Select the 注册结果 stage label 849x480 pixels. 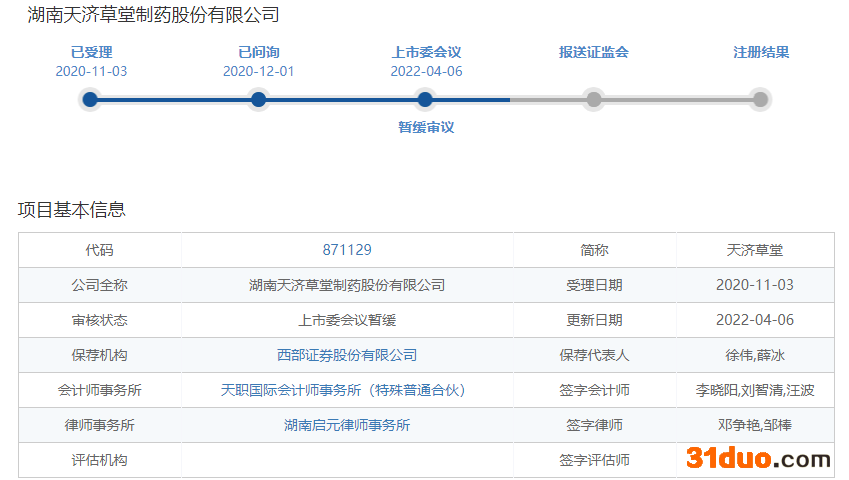(x=761, y=52)
